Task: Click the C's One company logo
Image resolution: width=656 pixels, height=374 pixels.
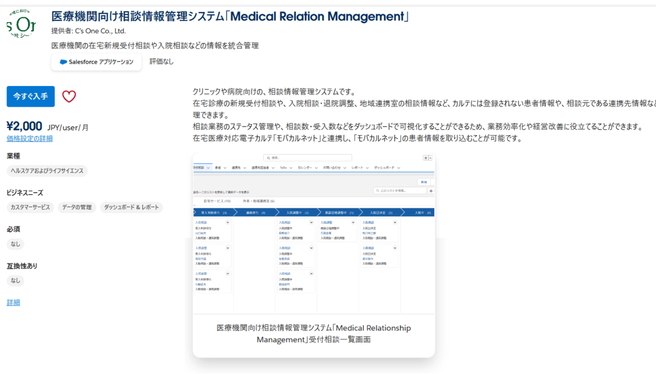Action: click(21, 24)
